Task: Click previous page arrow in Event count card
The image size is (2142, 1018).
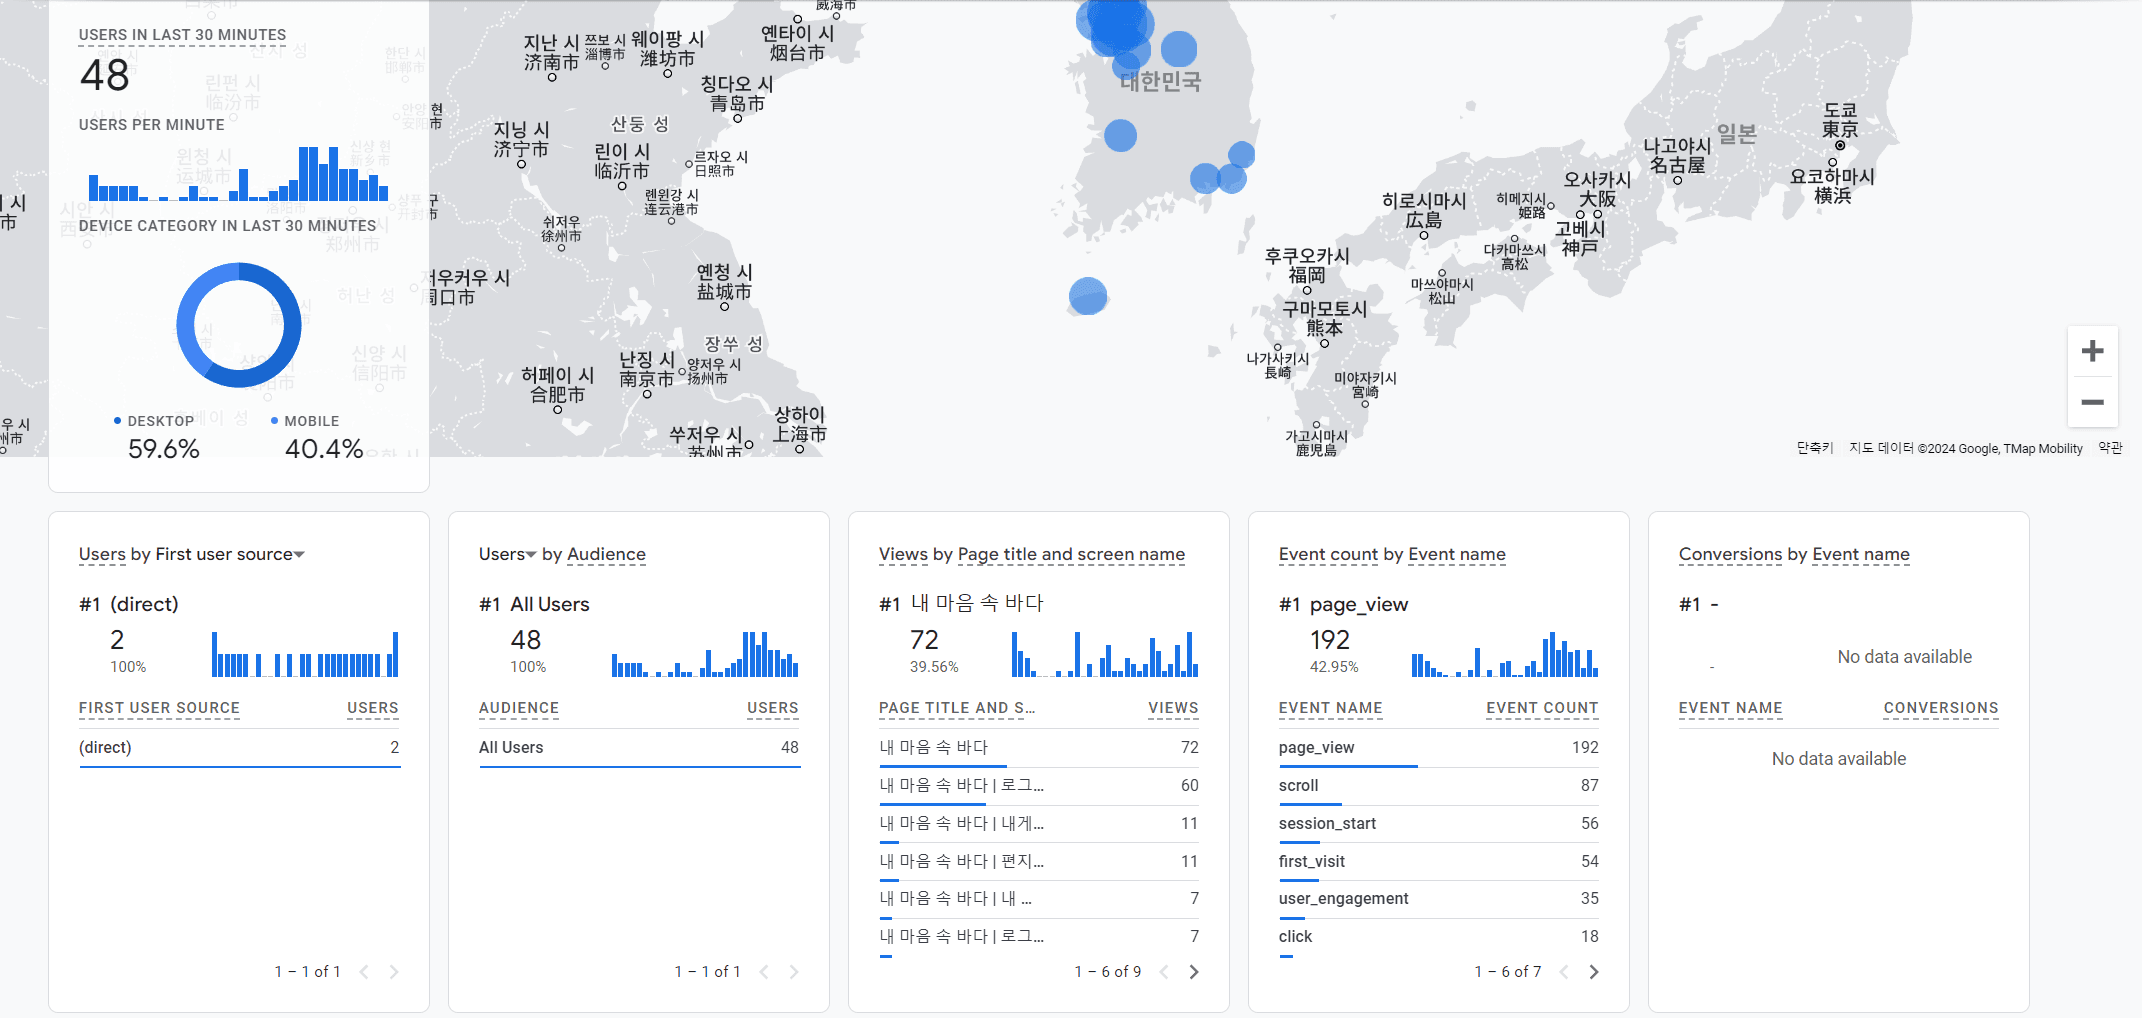Action: click(x=1564, y=972)
